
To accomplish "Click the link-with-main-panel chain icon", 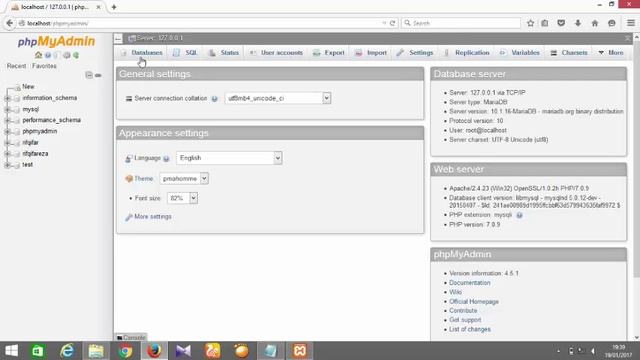I will [98, 75].
